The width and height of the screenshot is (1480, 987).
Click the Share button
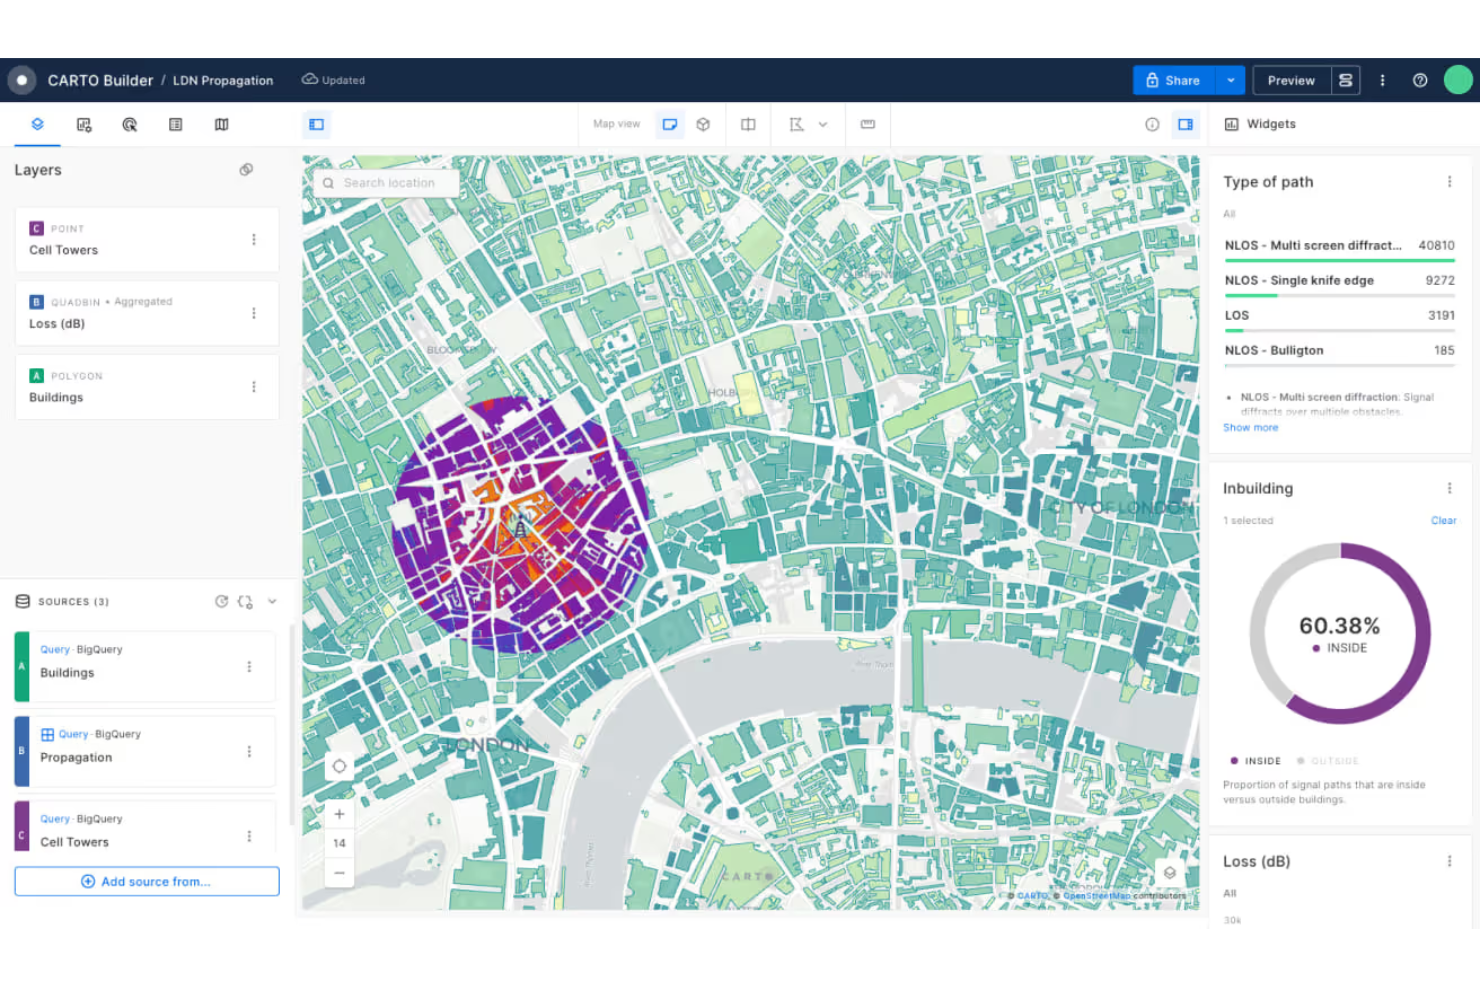(1174, 80)
